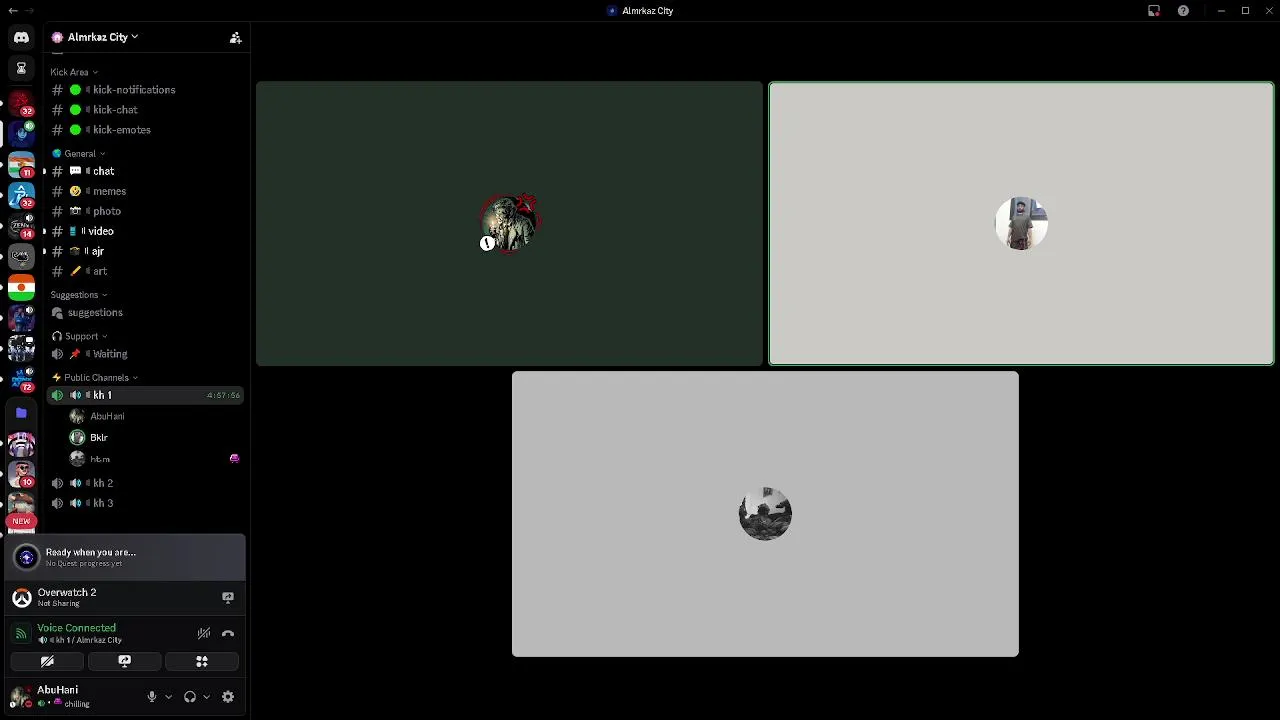Viewport: 1280px width, 720px height.
Task: Disconnect from voice with hang-up icon
Action: pyautogui.click(x=228, y=633)
